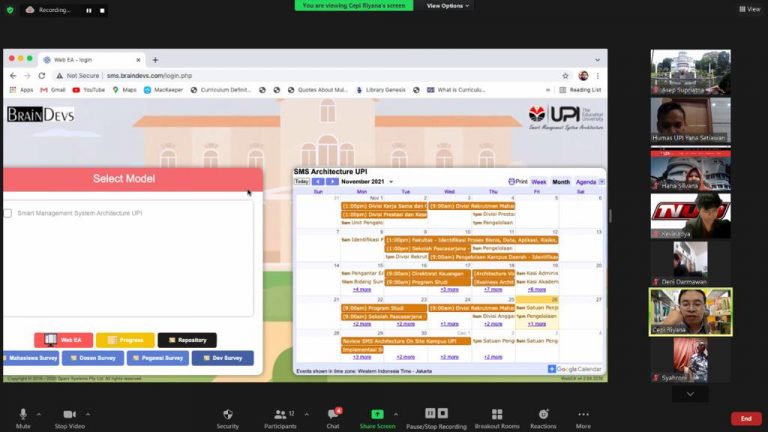Open a new browser tab
768x432 pixels.
tap(155, 60)
